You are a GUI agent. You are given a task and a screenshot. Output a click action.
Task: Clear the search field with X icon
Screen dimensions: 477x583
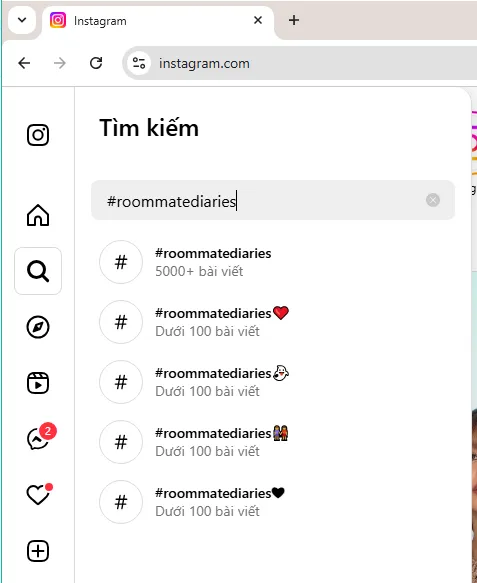pos(433,200)
